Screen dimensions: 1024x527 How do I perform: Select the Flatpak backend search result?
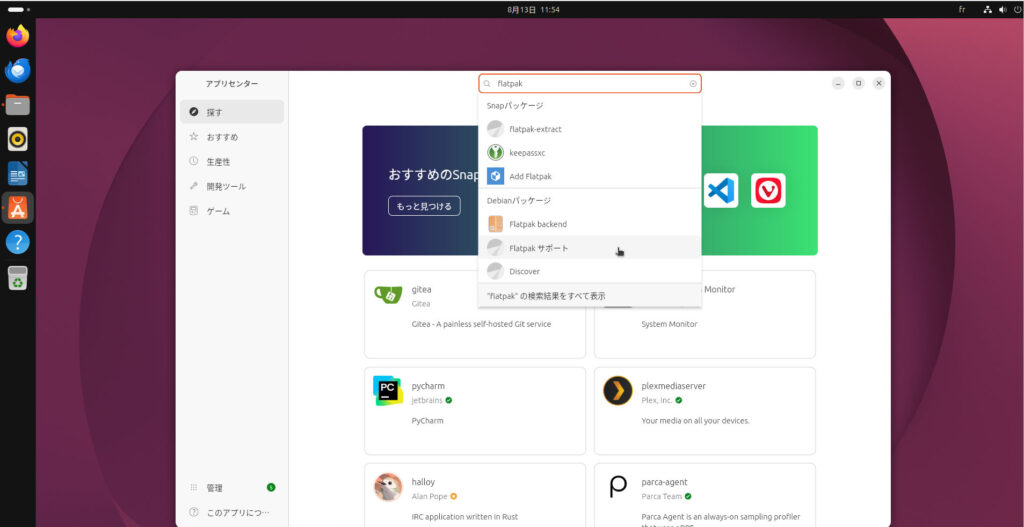[x=590, y=224]
